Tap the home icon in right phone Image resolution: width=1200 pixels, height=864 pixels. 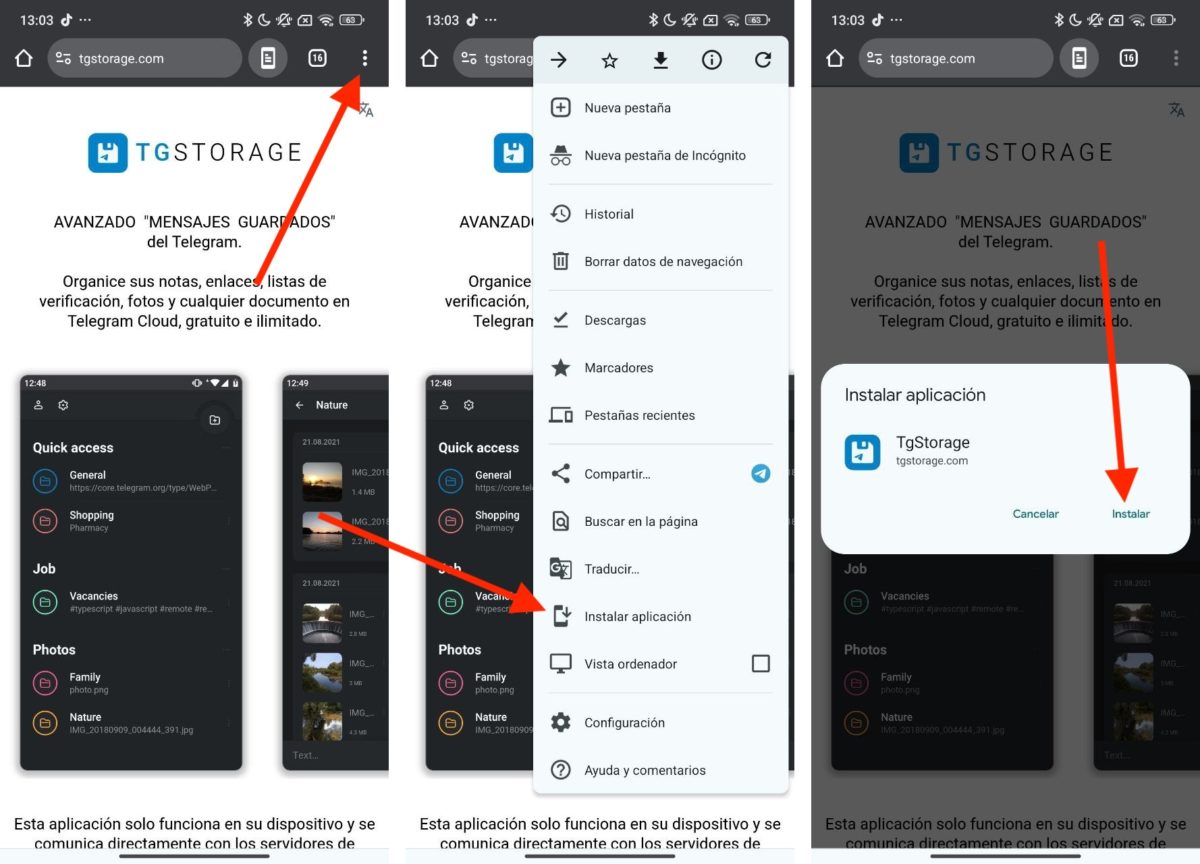point(836,58)
